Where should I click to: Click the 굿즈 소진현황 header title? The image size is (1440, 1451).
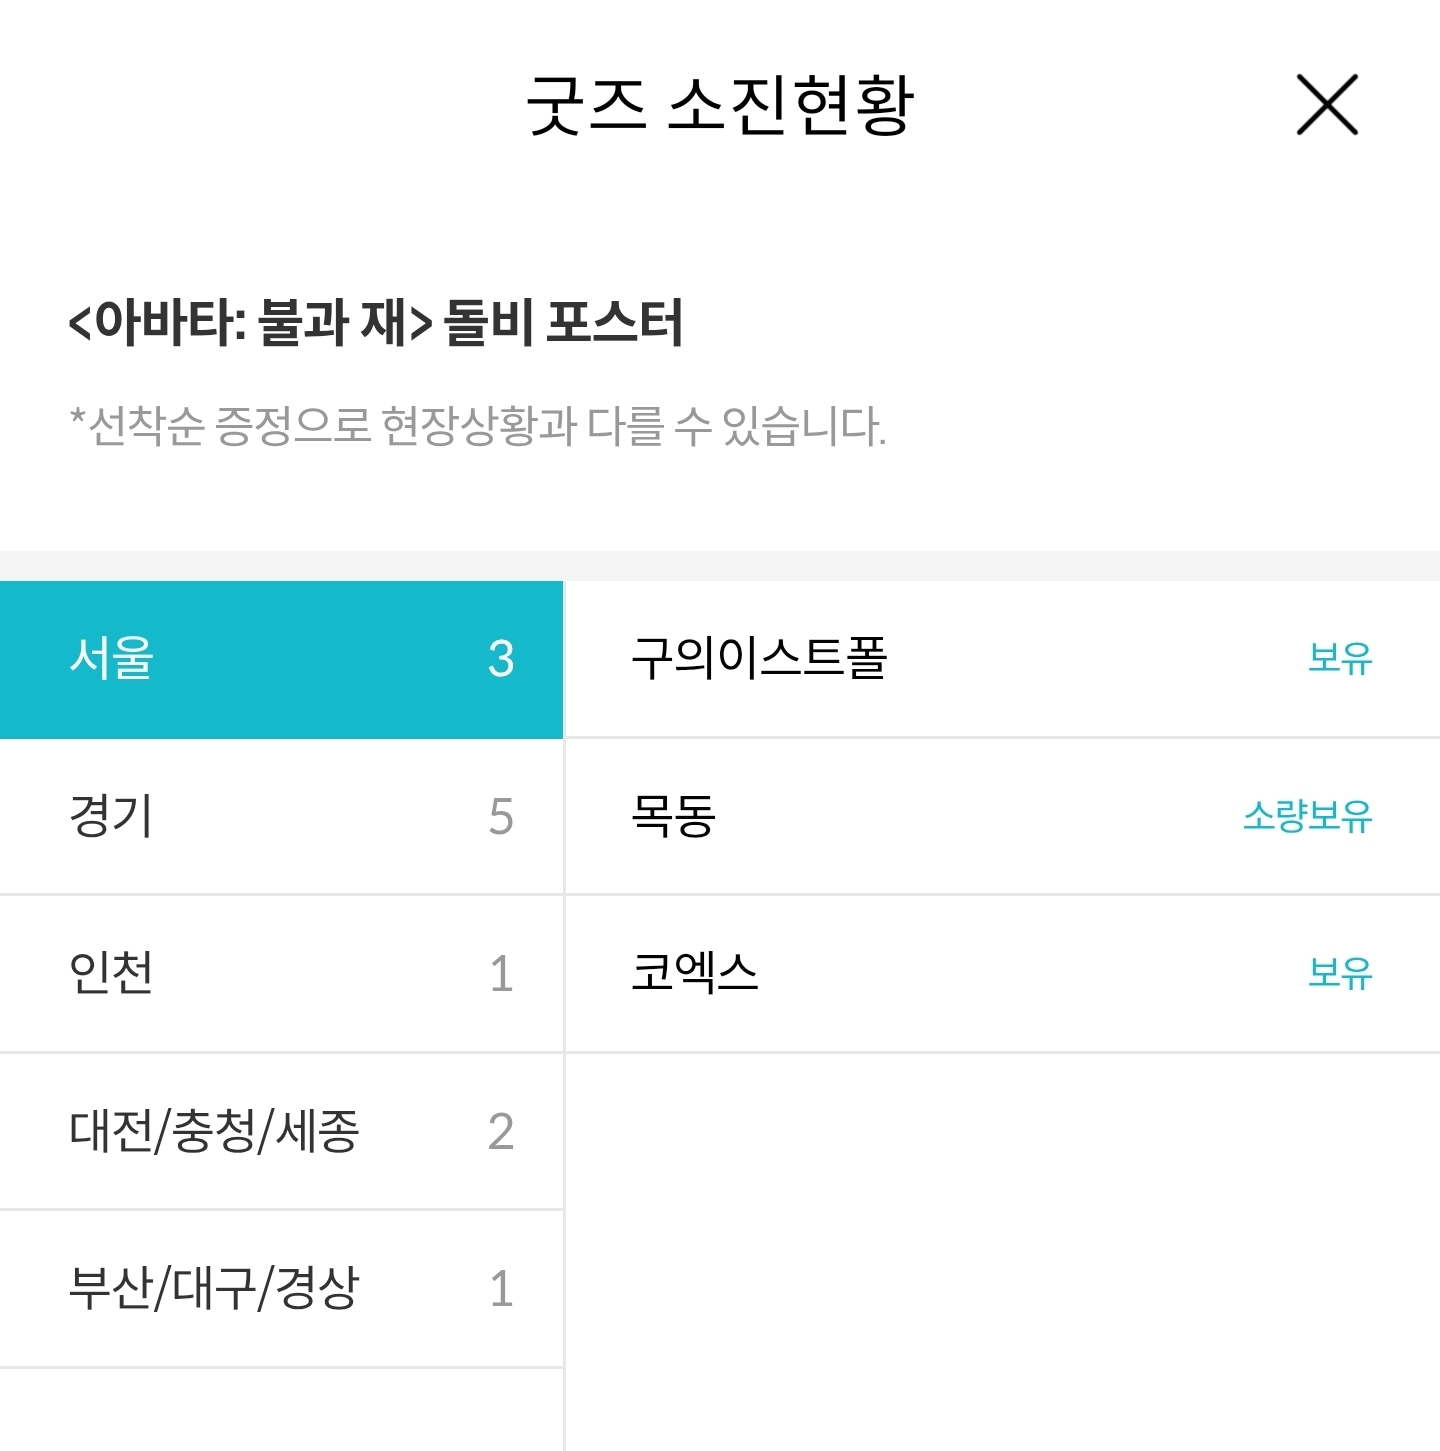point(719,105)
